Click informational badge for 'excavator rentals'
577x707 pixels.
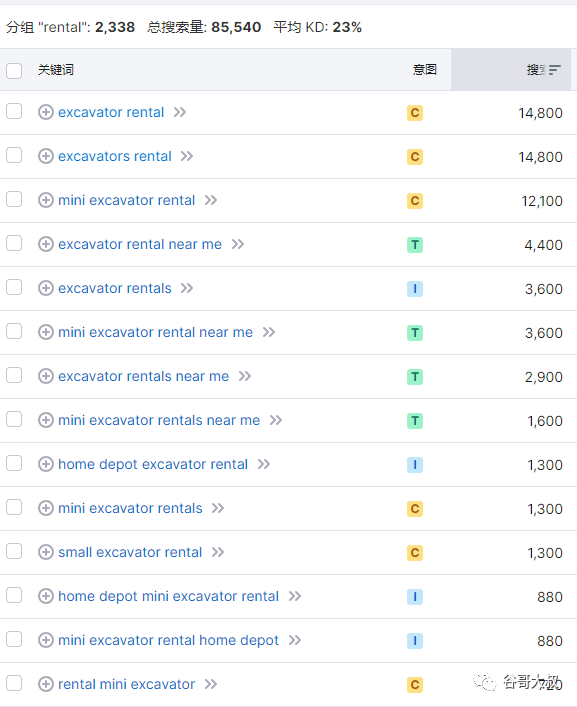(x=415, y=289)
